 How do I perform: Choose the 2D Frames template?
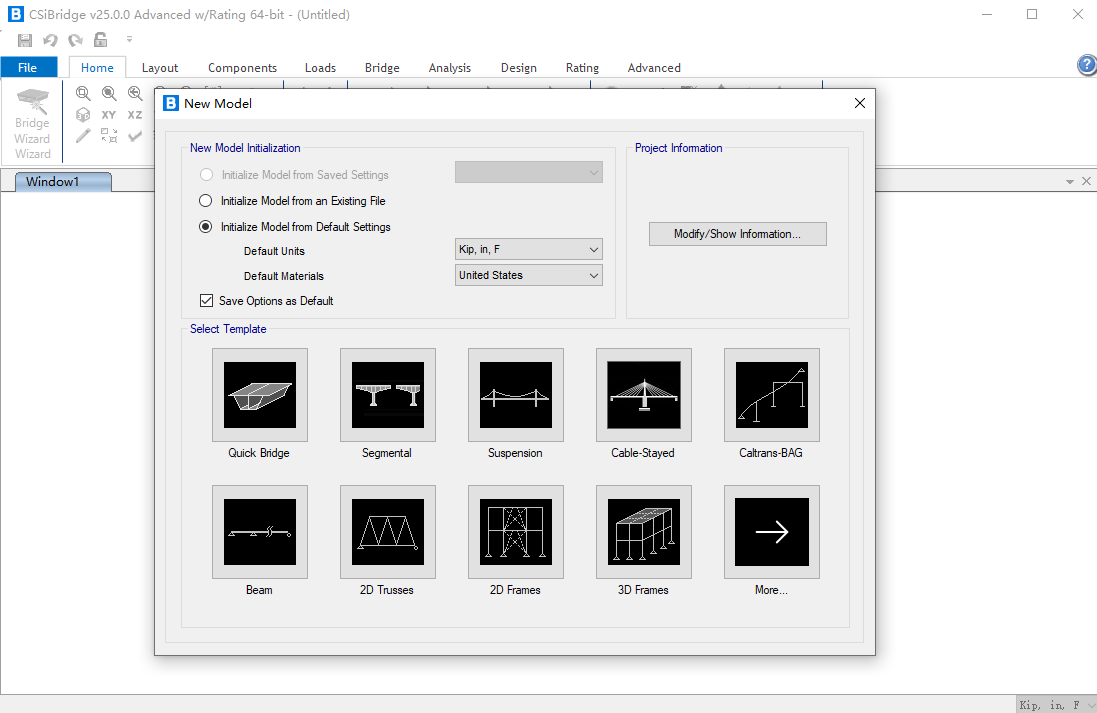pyautogui.click(x=516, y=532)
